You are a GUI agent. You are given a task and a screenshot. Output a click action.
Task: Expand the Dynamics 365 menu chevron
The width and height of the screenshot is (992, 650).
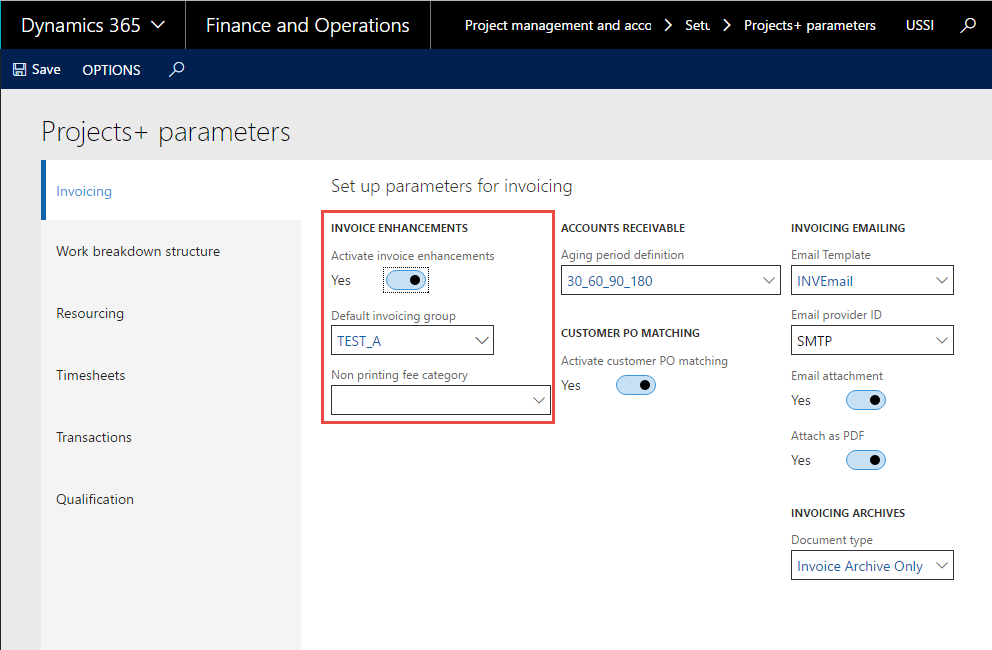click(x=158, y=24)
